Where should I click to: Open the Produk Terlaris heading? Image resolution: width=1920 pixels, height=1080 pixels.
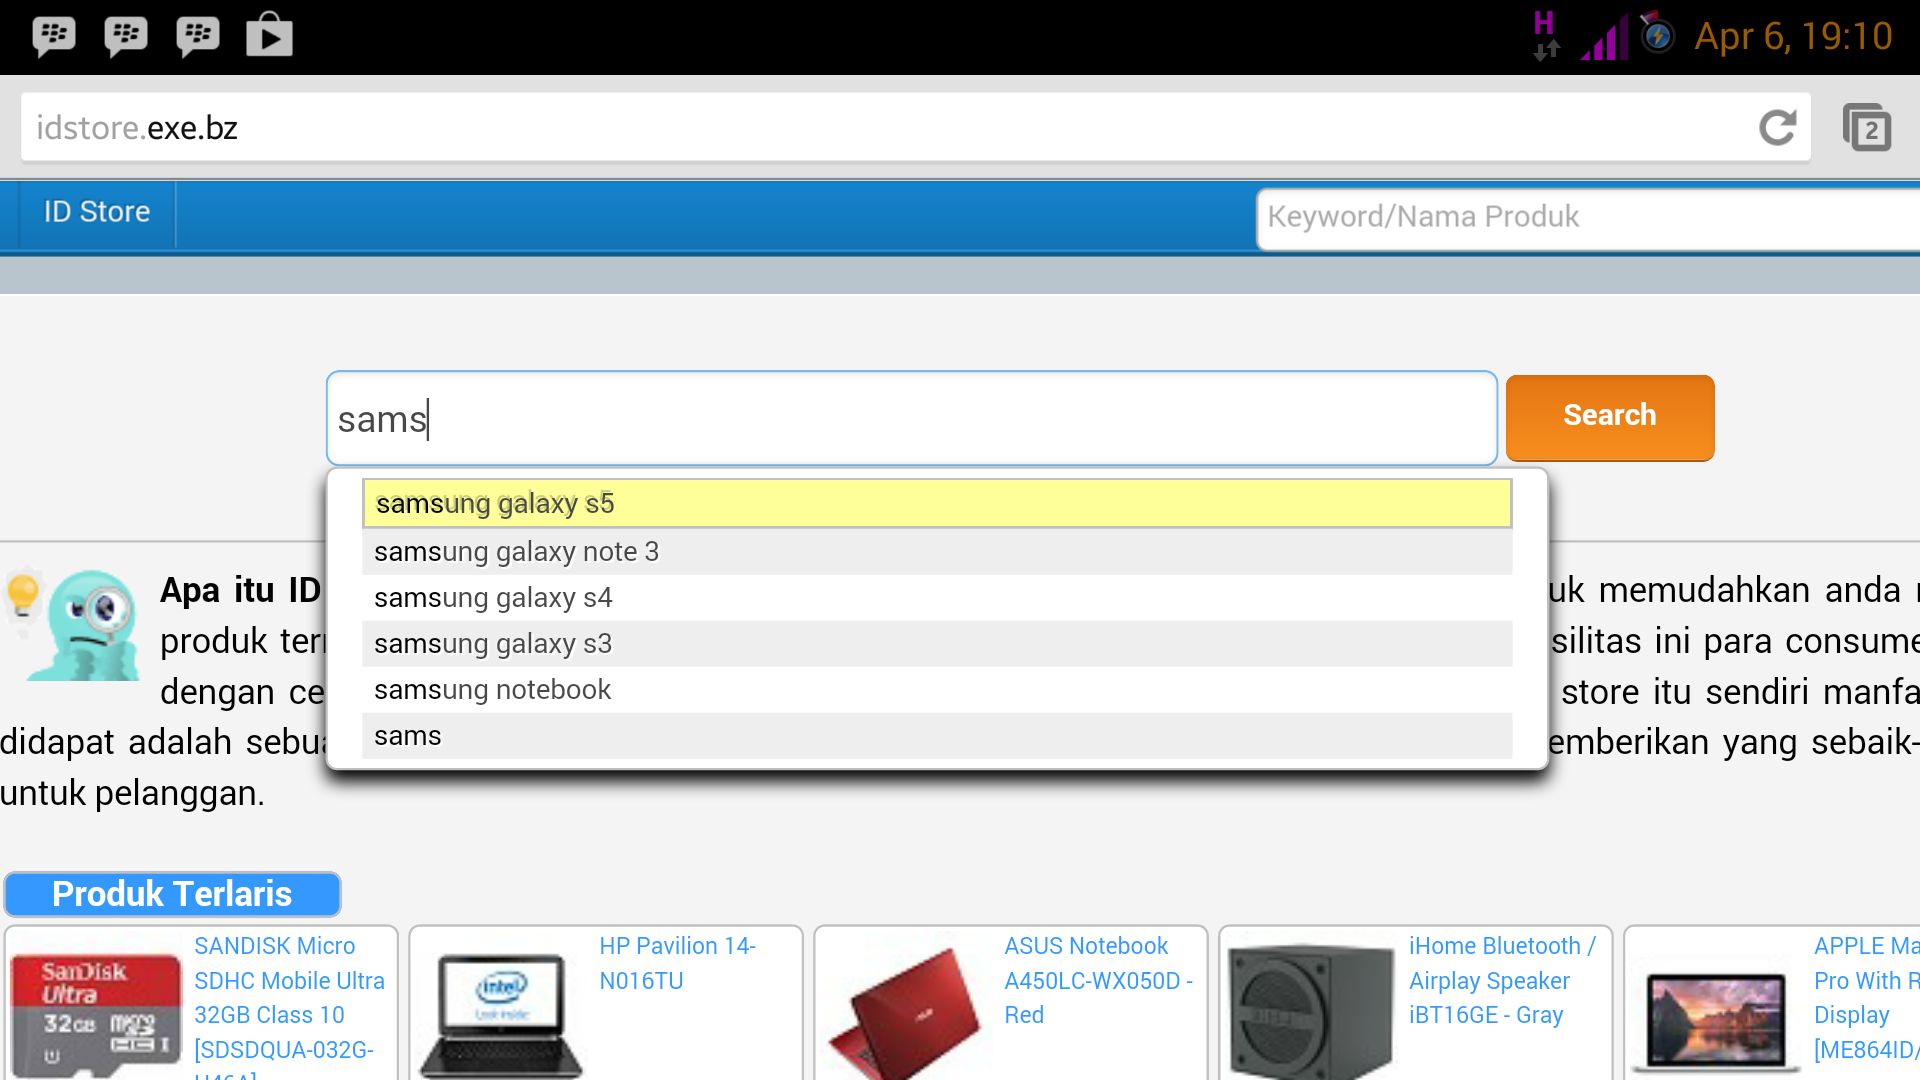click(x=172, y=894)
